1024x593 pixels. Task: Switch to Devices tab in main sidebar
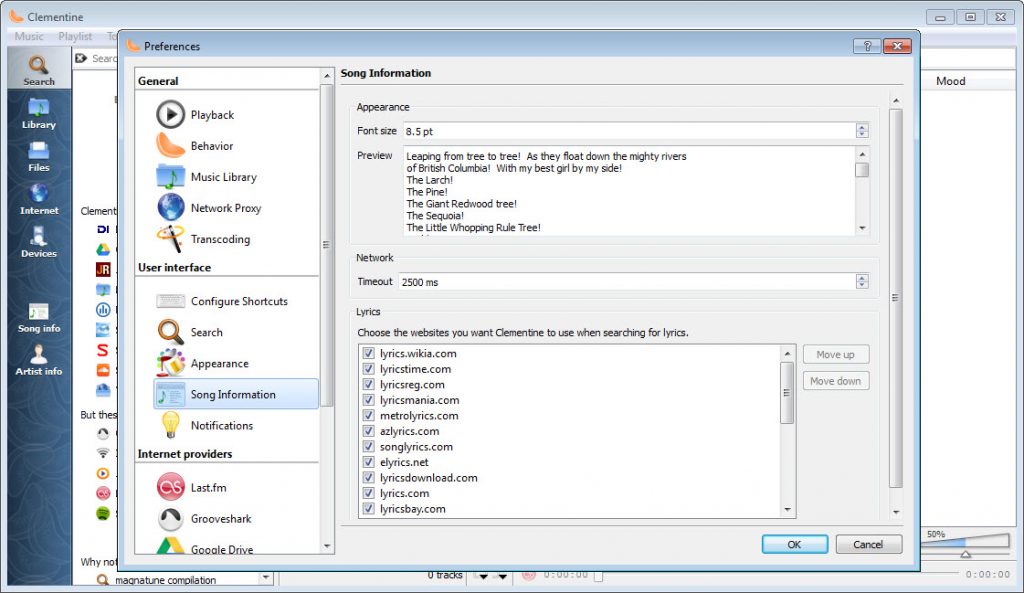point(39,242)
